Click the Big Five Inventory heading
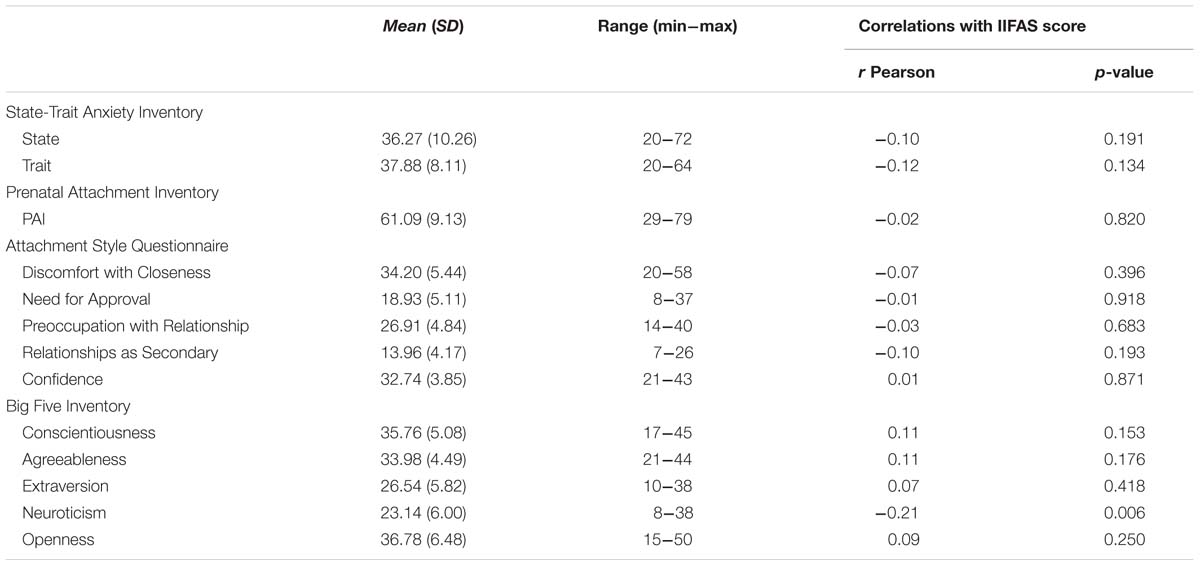Image resolution: width=1200 pixels, height=566 pixels. (66, 406)
